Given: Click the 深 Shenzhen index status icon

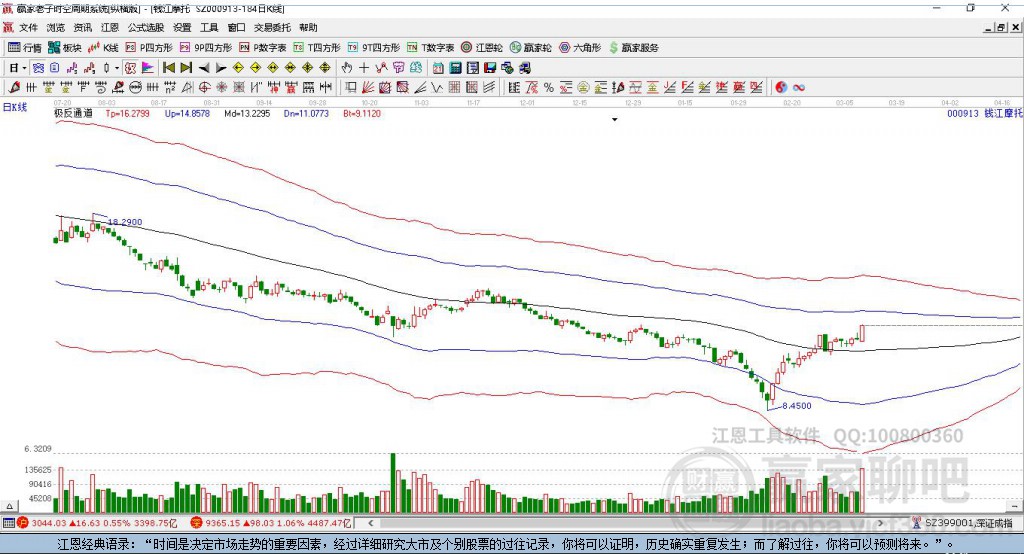Looking at the screenshot, I should 196,523.
